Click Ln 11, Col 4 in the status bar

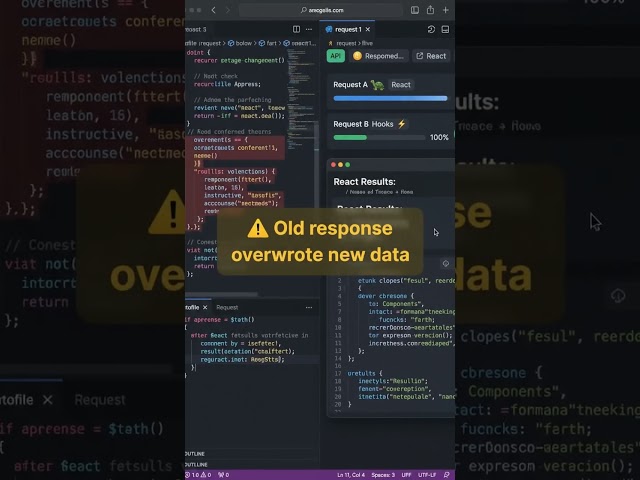click(x=351, y=475)
